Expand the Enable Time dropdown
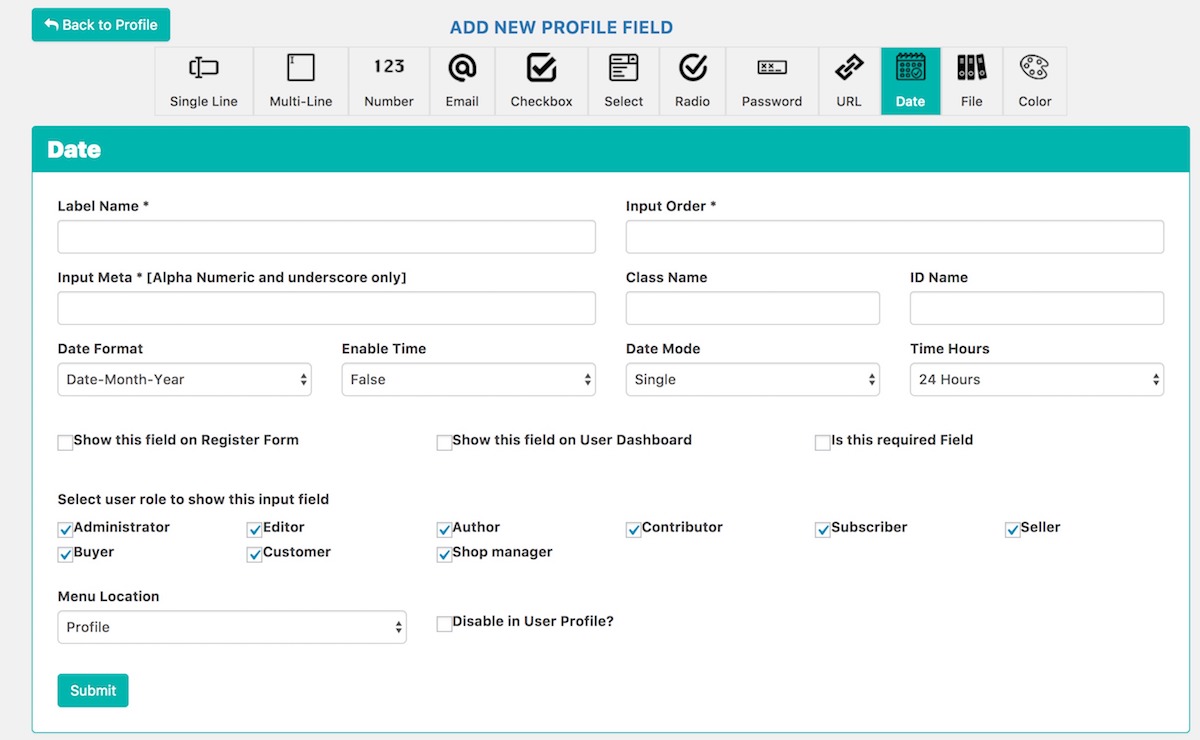1200x740 pixels. [468, 380]
